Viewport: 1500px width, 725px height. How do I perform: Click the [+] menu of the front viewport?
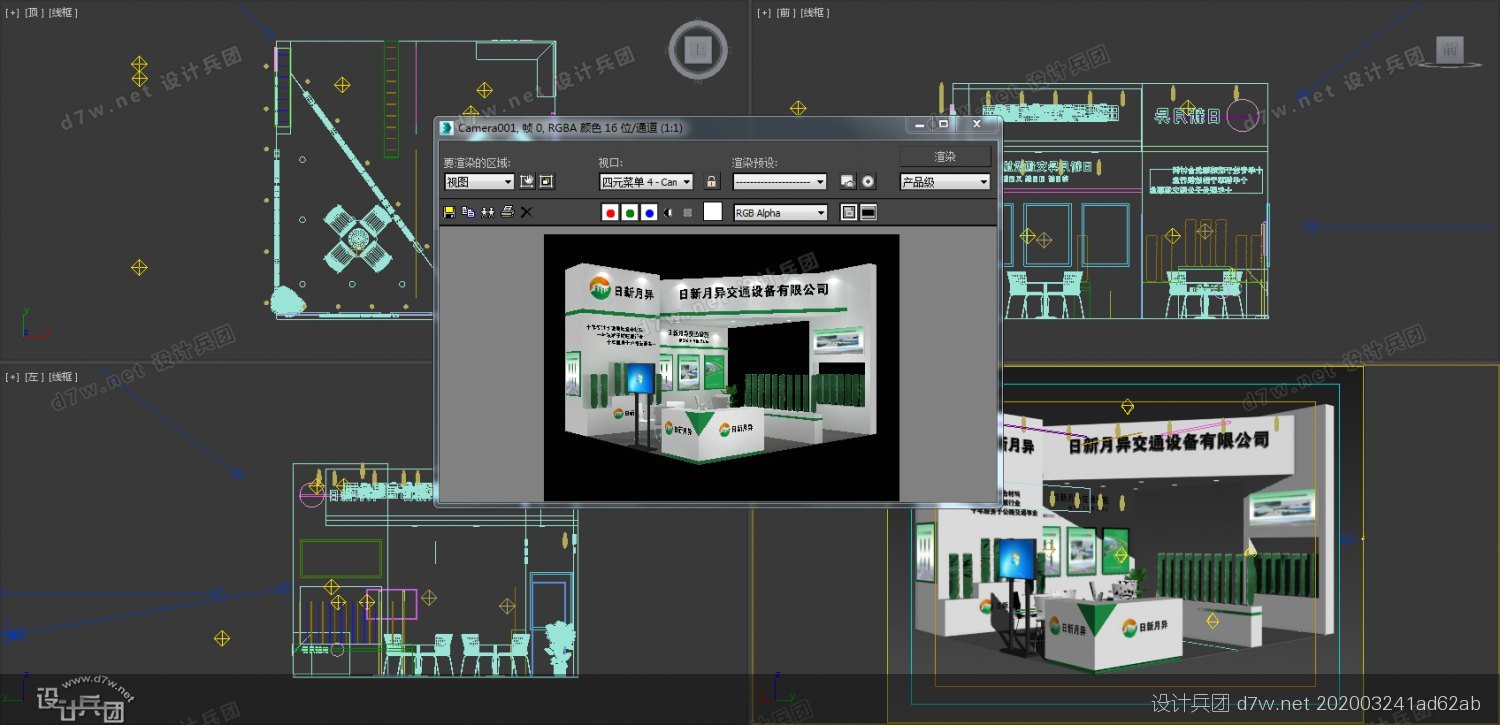click(x=764, y=13)
